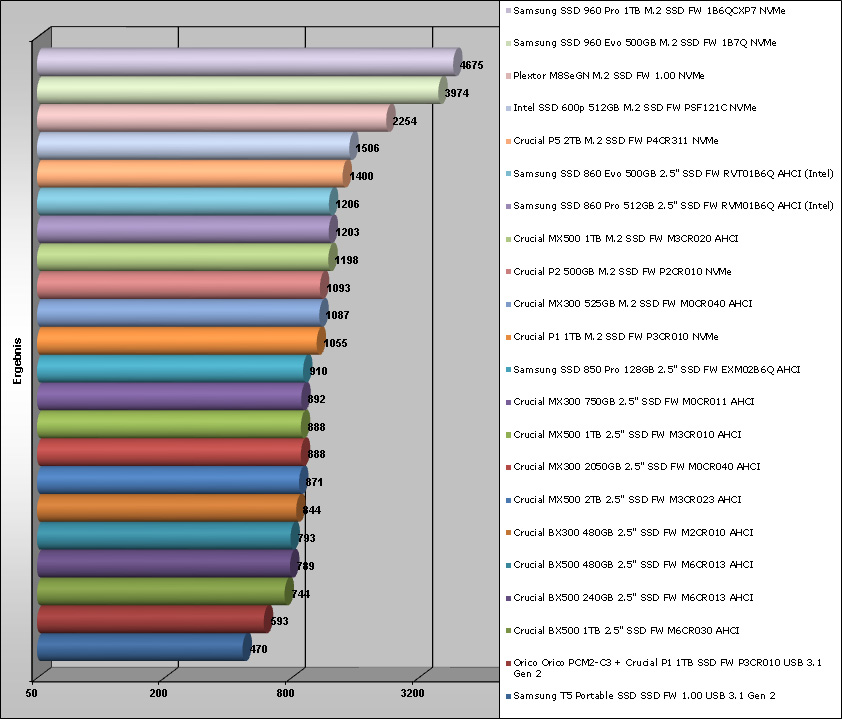The image size is (842, 719).
Task: Click the axis tick label 3200
Action: (412, 693)
